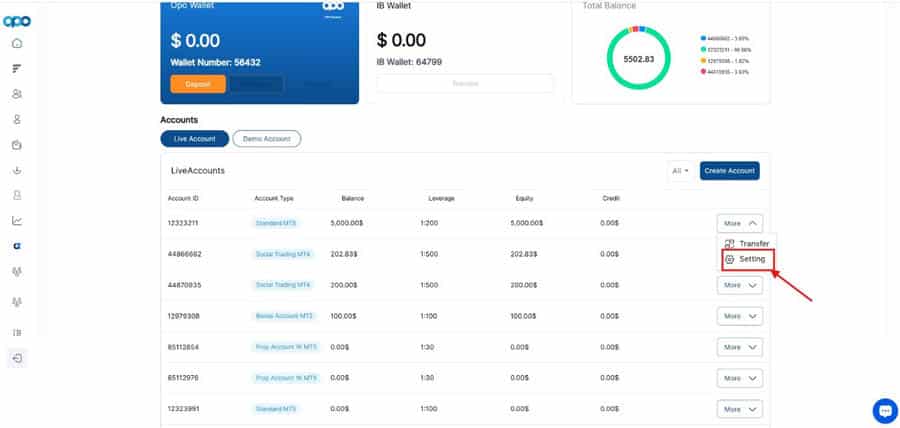Switch to the Demo Account tab
The height and width of the screenshot is (428, 900).
click(x=266, y=139)
